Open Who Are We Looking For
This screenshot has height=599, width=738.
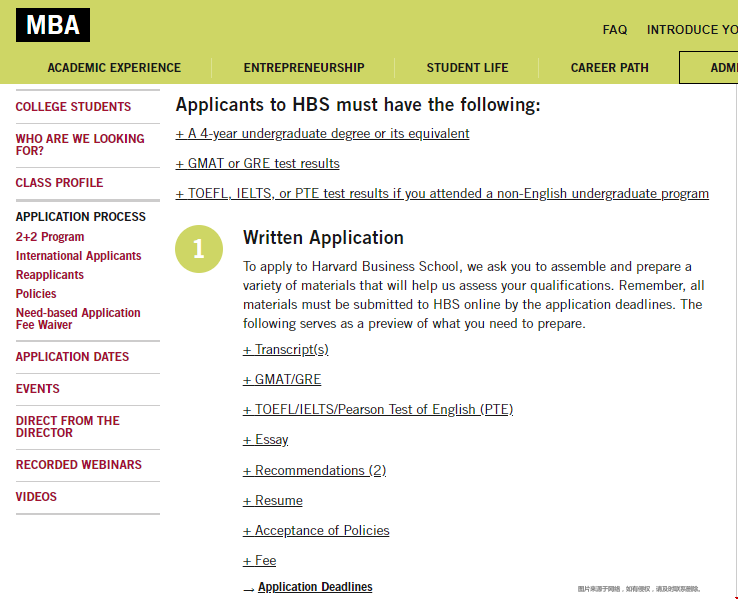point(80,144)
